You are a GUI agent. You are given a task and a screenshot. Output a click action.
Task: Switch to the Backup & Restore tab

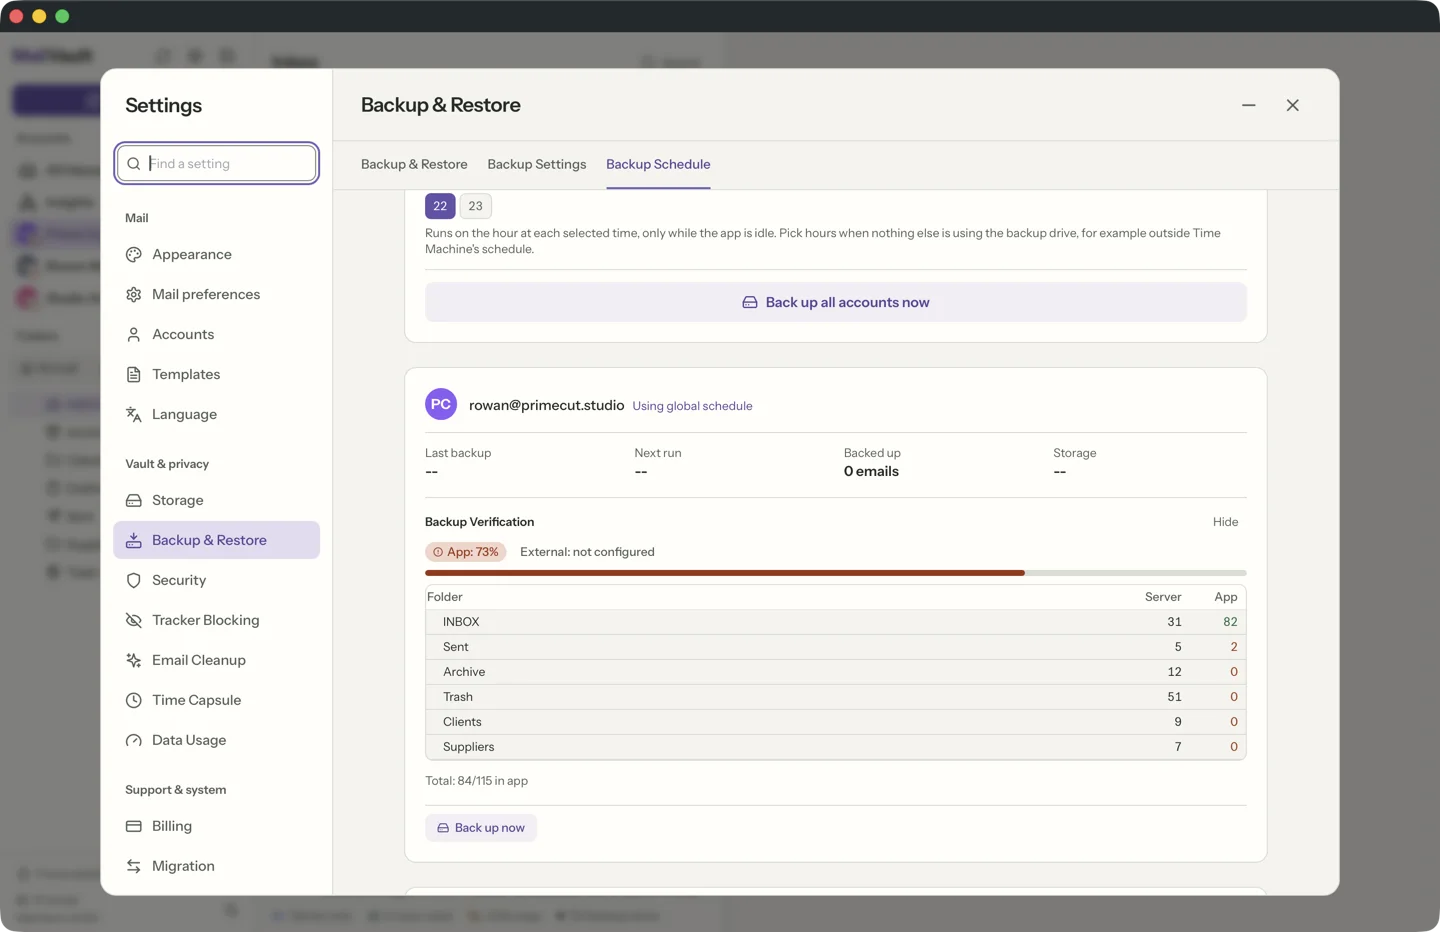414,164
